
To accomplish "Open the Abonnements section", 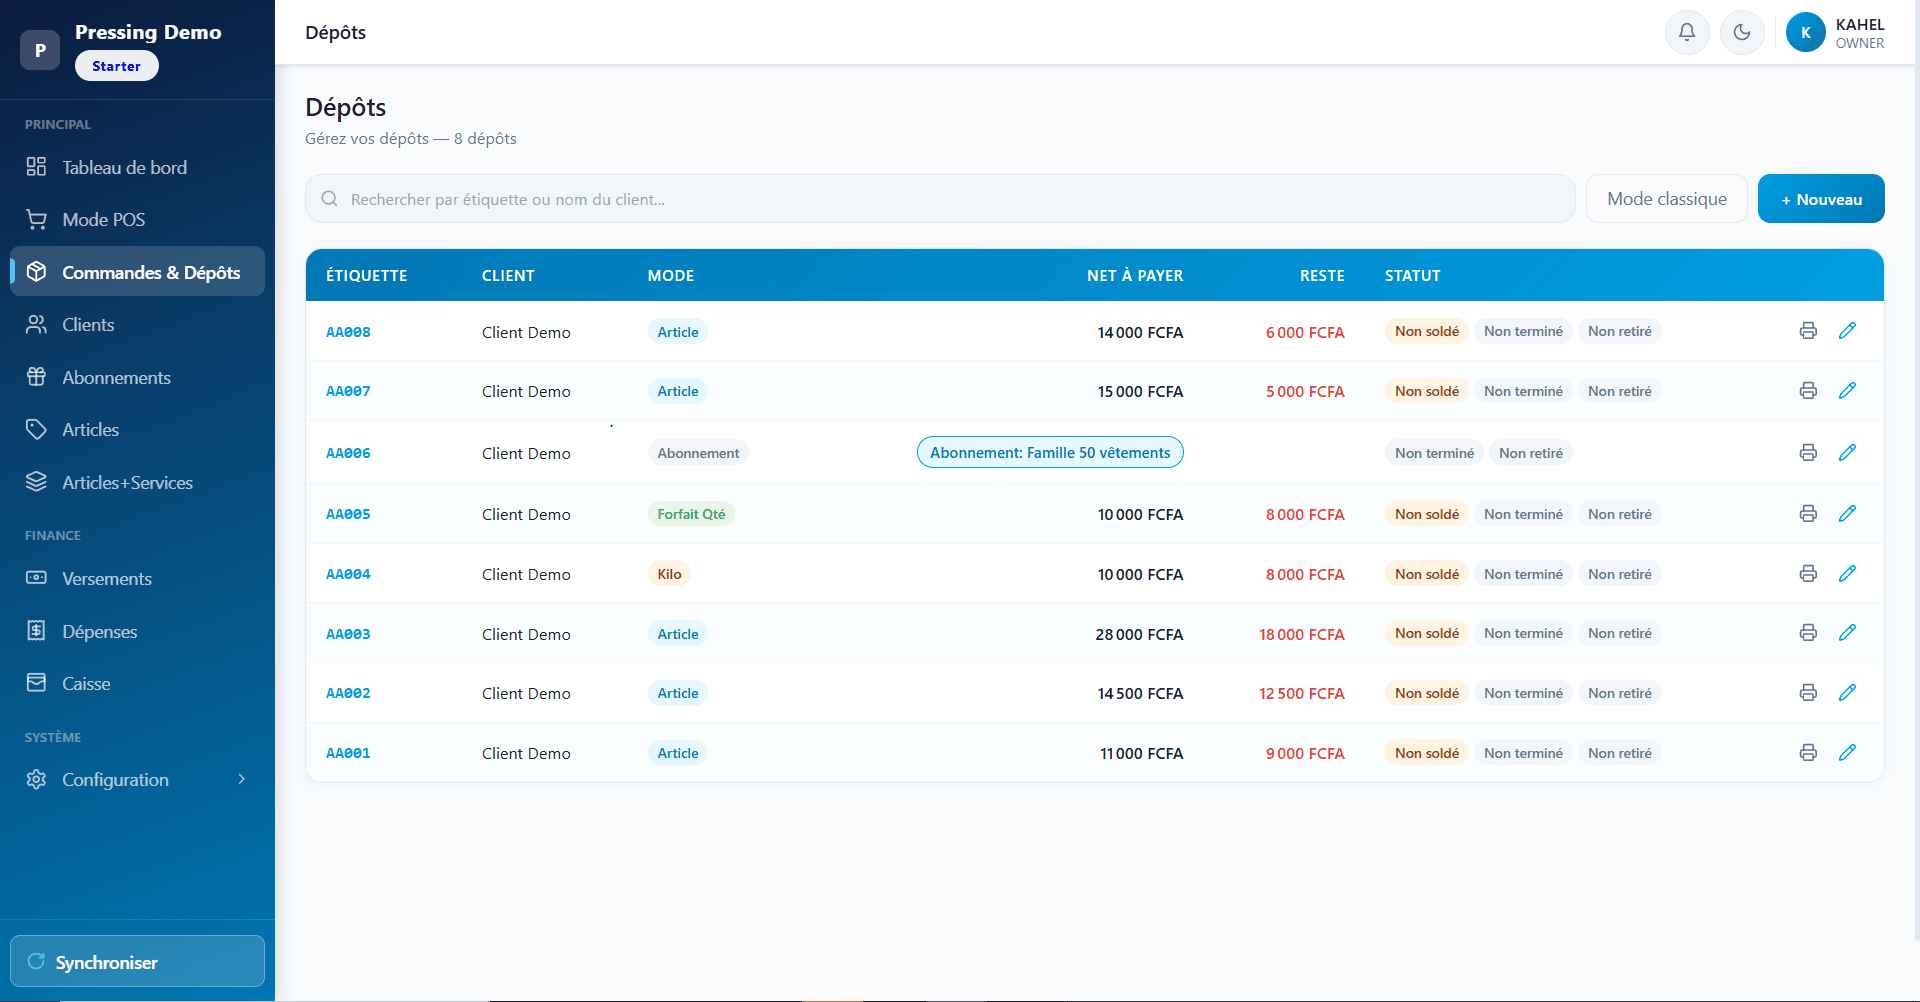I will coord(137,377).
